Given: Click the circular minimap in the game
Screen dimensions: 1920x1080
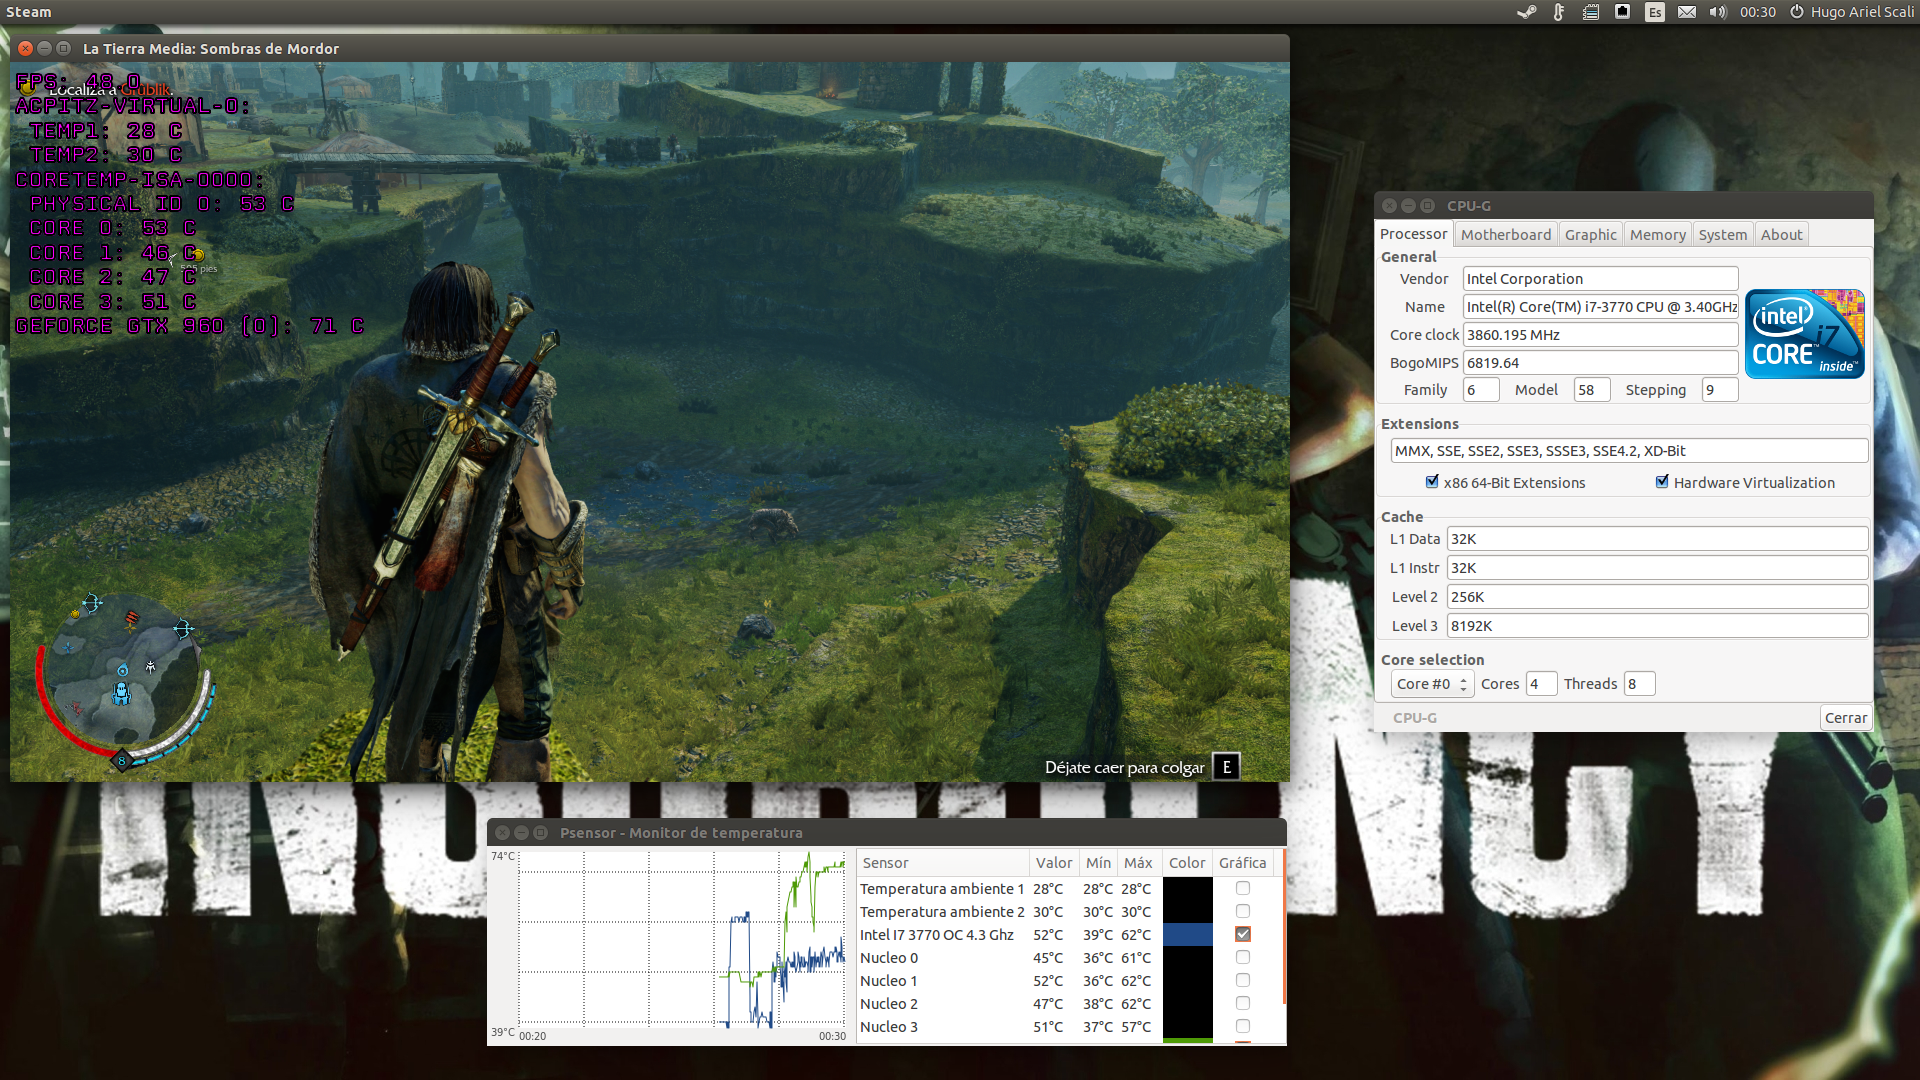Looking at the screenshot, I should 122,676.
